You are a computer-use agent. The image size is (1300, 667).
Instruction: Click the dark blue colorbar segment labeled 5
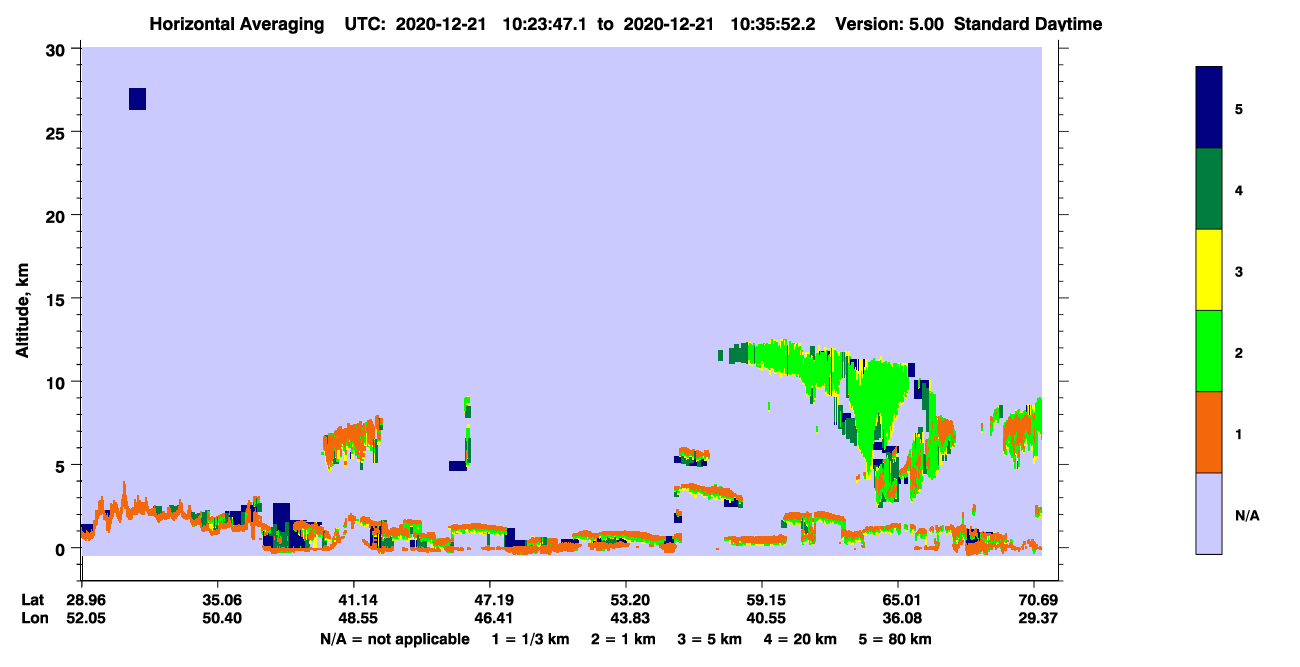[1209, 108]
